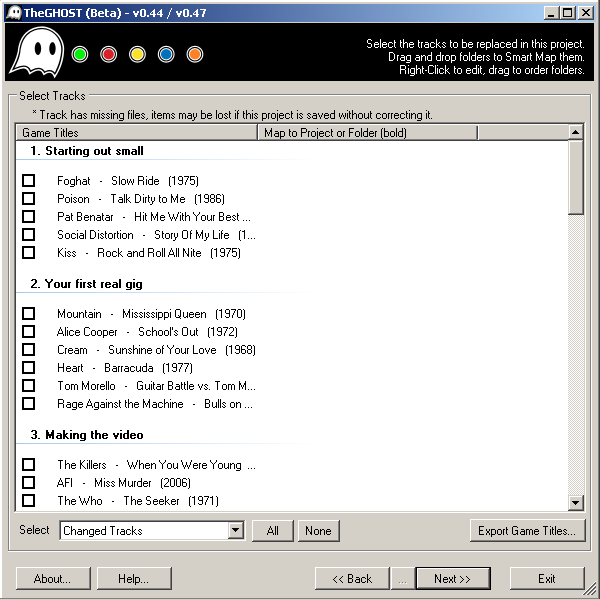This screenshot has width=600, height=600.
Task: Click the yellow fret circle
Action: pos(137,54)
